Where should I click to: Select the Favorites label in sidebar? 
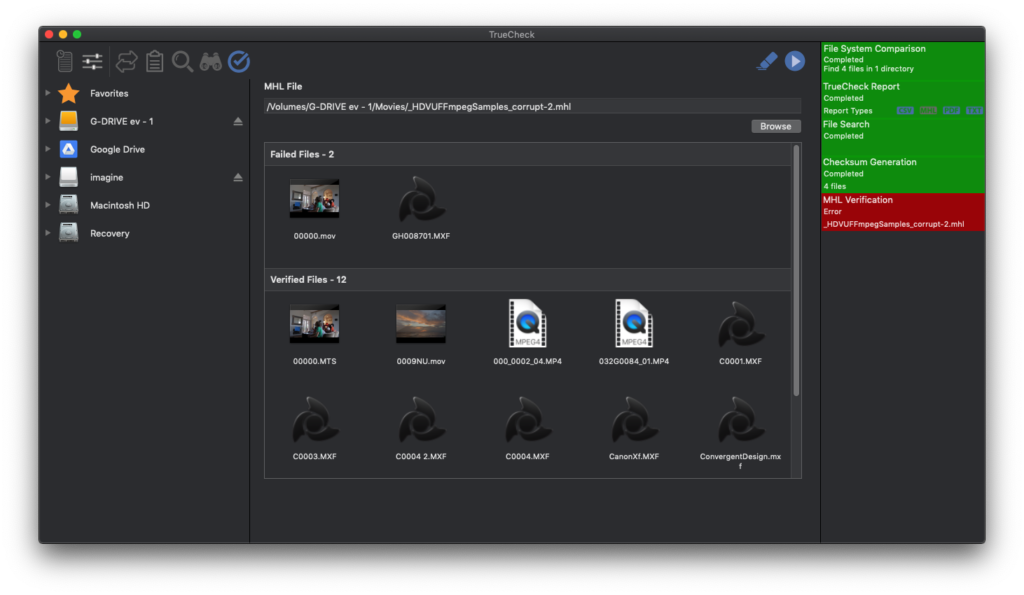[109, 93]
